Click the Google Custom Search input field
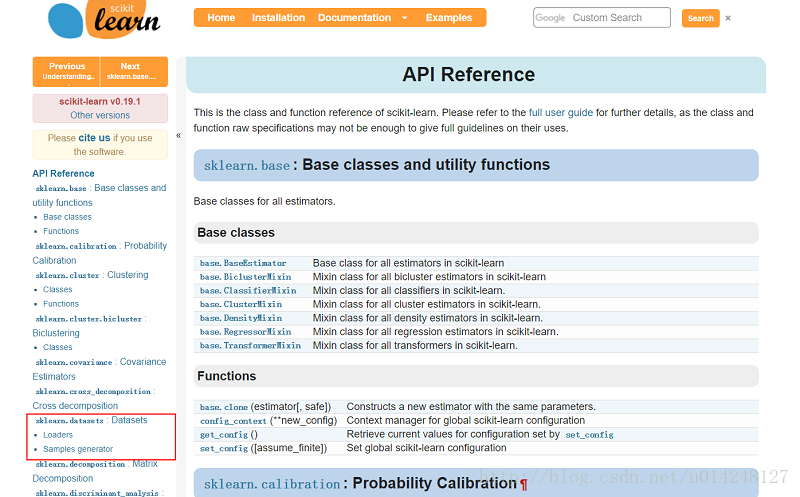Screen dimensions: 800x497 602,18
